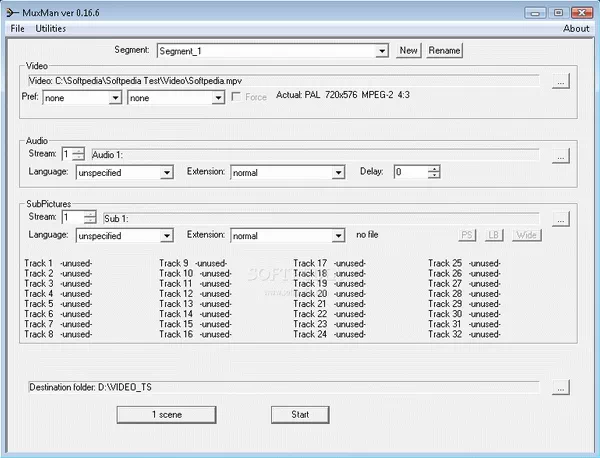
Task: Click the 1 scene button
Action: click(166, 414)
